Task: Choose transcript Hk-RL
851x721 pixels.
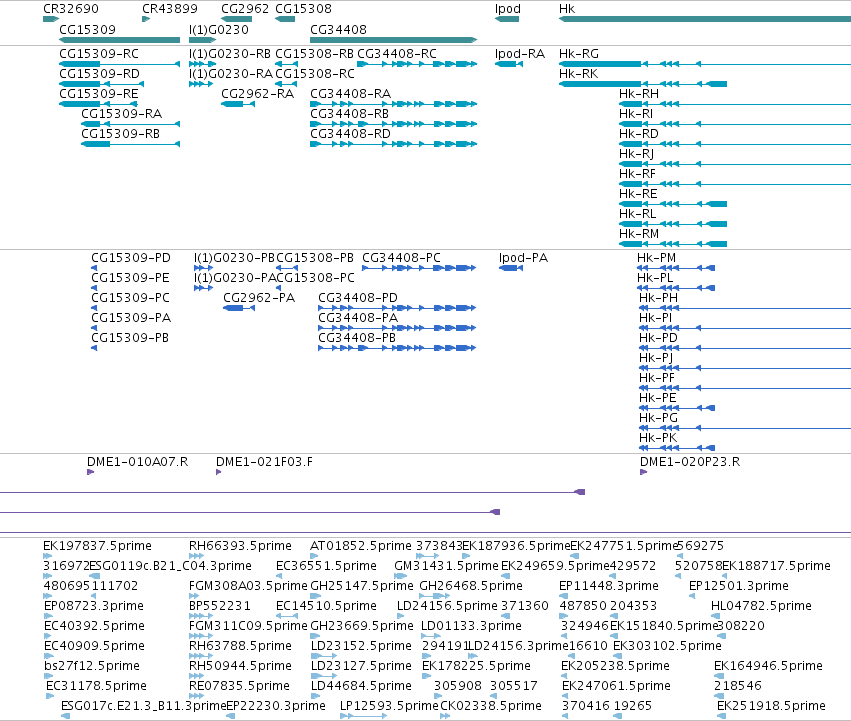Action: pyautogui.click(x=637, y=214)
